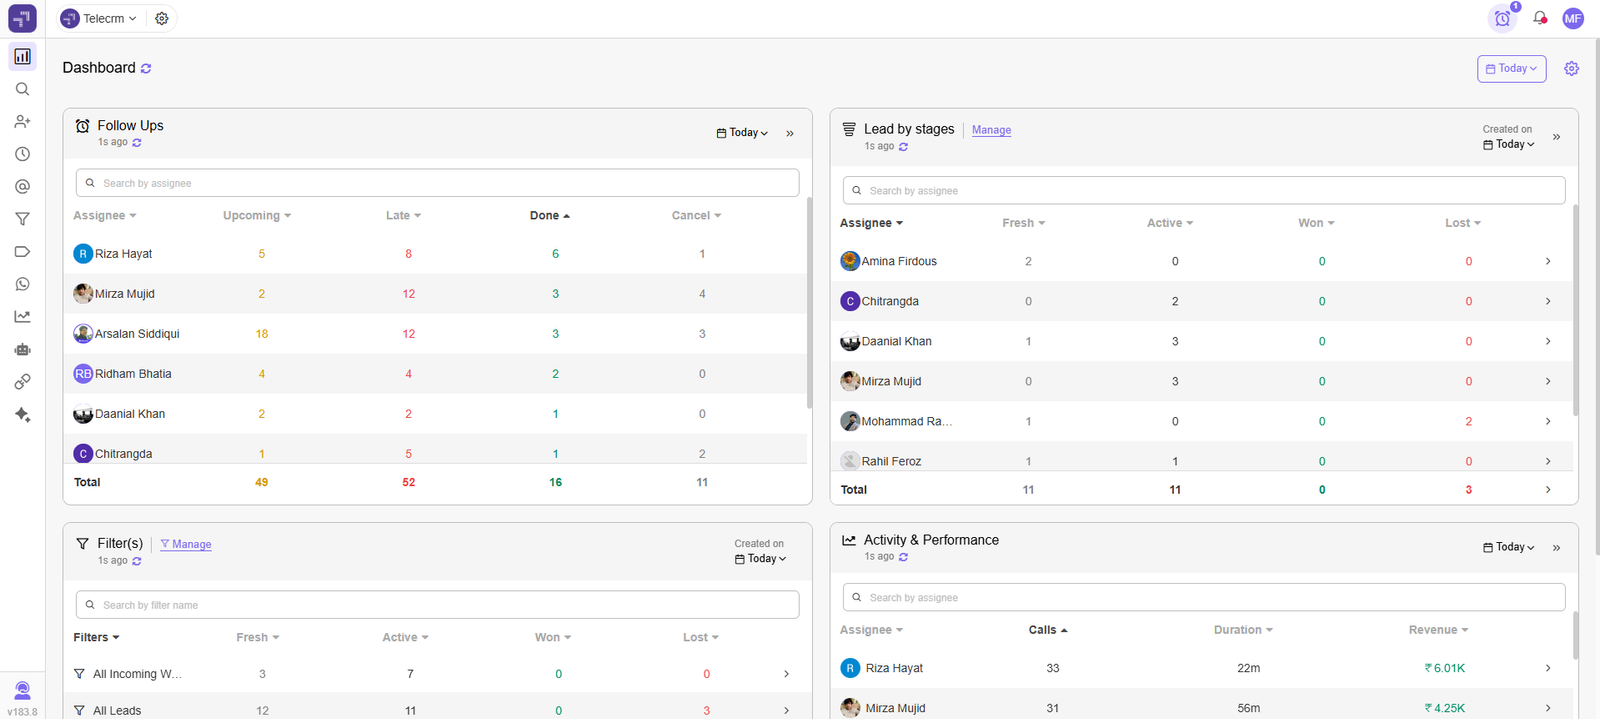This screenshot has width=1600, height=719.
Task: Click the bot automation icon in sidebar
Action: pos(22,349)
